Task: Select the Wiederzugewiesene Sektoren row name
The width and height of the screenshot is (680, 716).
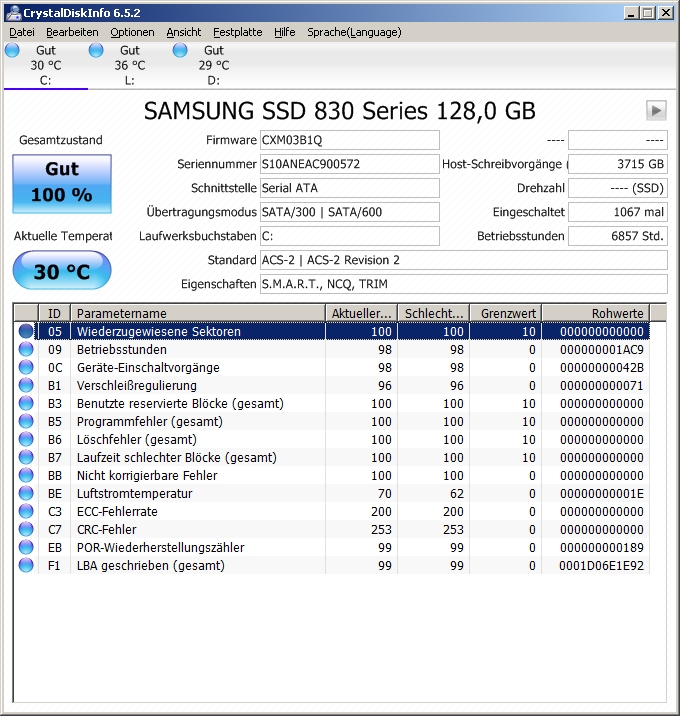Action: [x=158, y=332]
